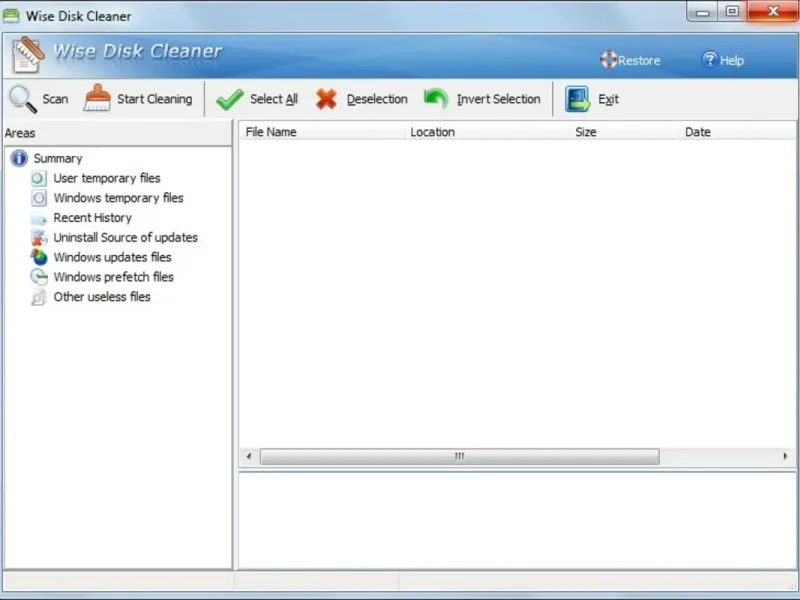This screenshot has height=600, width=800.
Task: Click the Scan button label
Action: tap(55, 99)
